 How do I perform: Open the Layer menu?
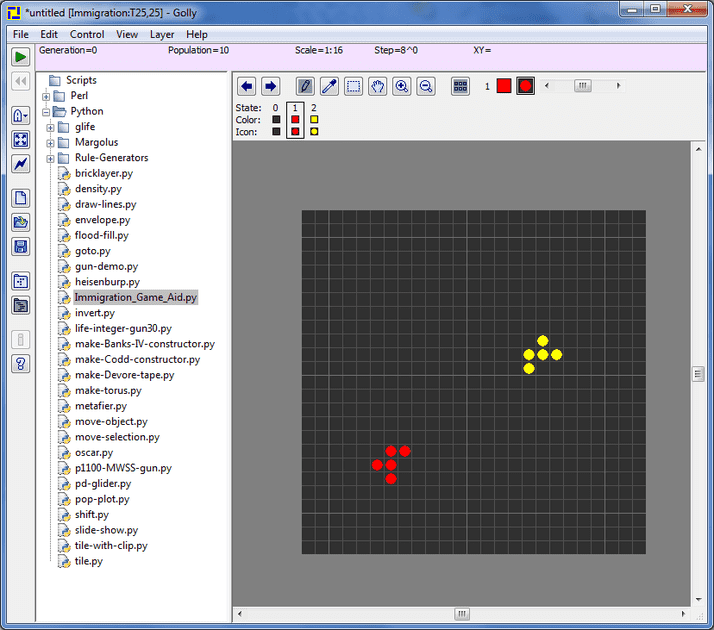tap(162, 34)
